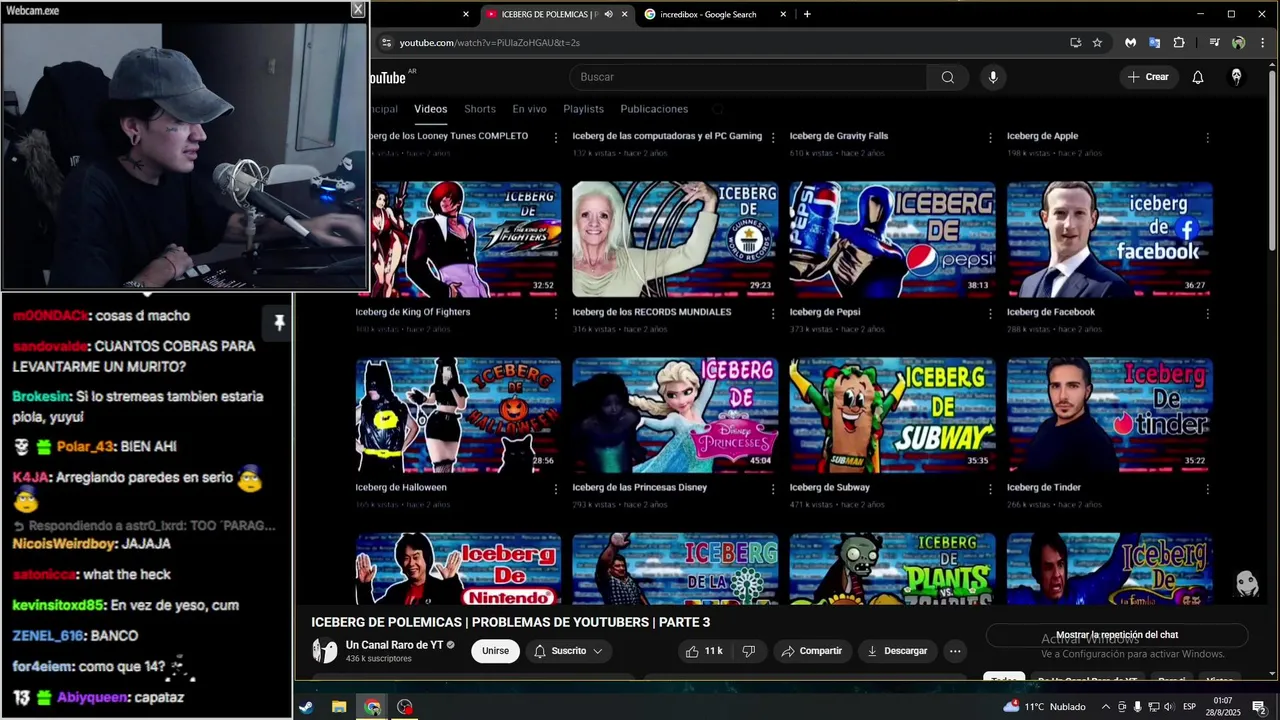Image resolution: width=1280 pixels, height=720 pixels.
Task: Click the Chrome taskbar icon
Action: [x=372, y=707]
